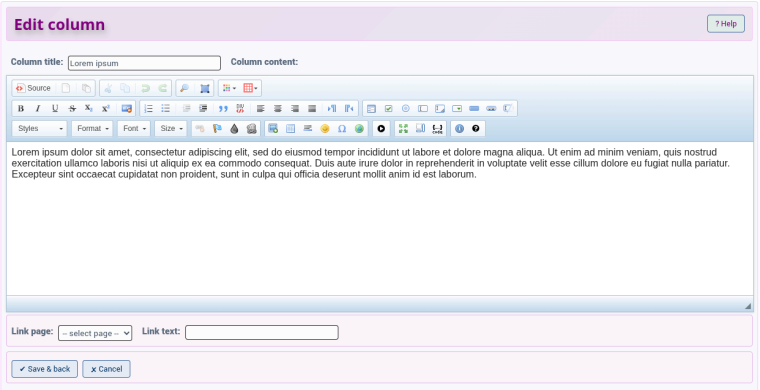
Task: Insert a special character (Omega)
Action: click(342, 128)
